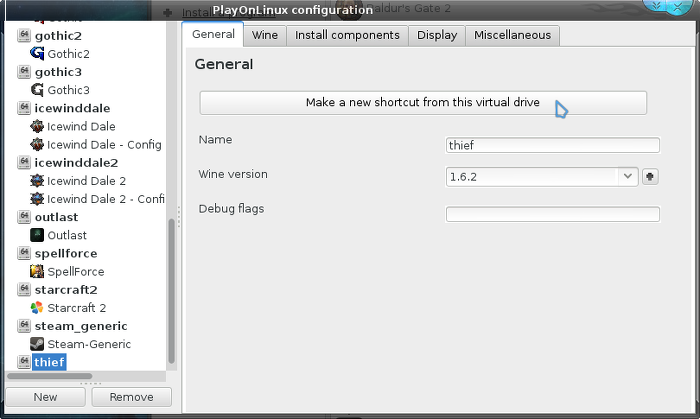The width and height of the screenshot is (700, 419).
Task: Click the thief virtual drive icon
Action: (x=24, y=362)
